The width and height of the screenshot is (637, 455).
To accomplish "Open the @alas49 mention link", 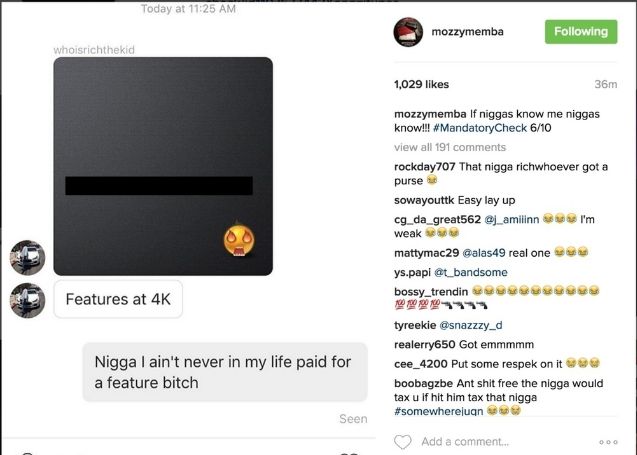I will pos(483,253).
